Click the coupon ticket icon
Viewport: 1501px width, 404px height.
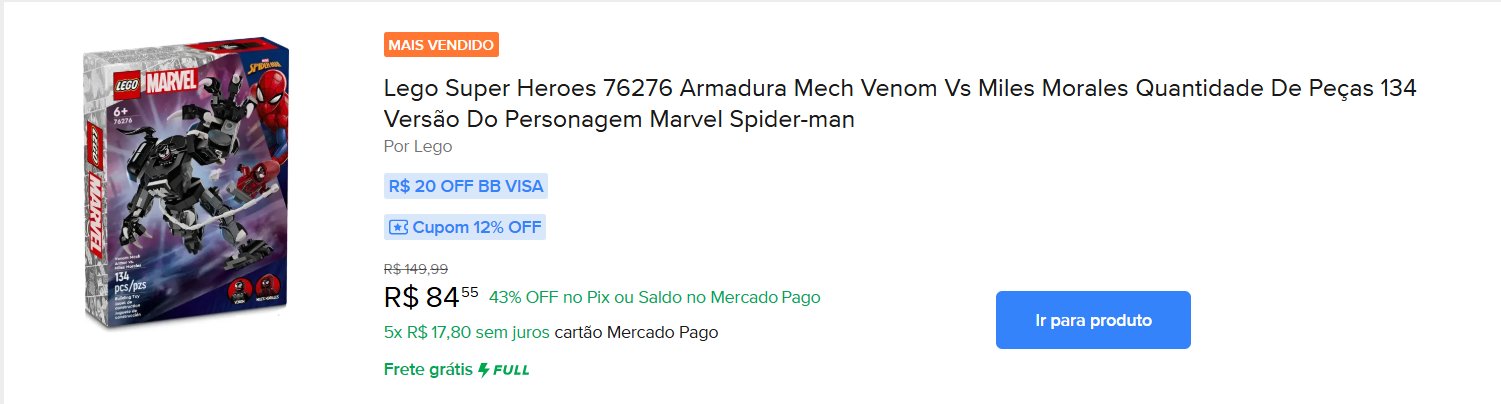click(x=398, y=227)
